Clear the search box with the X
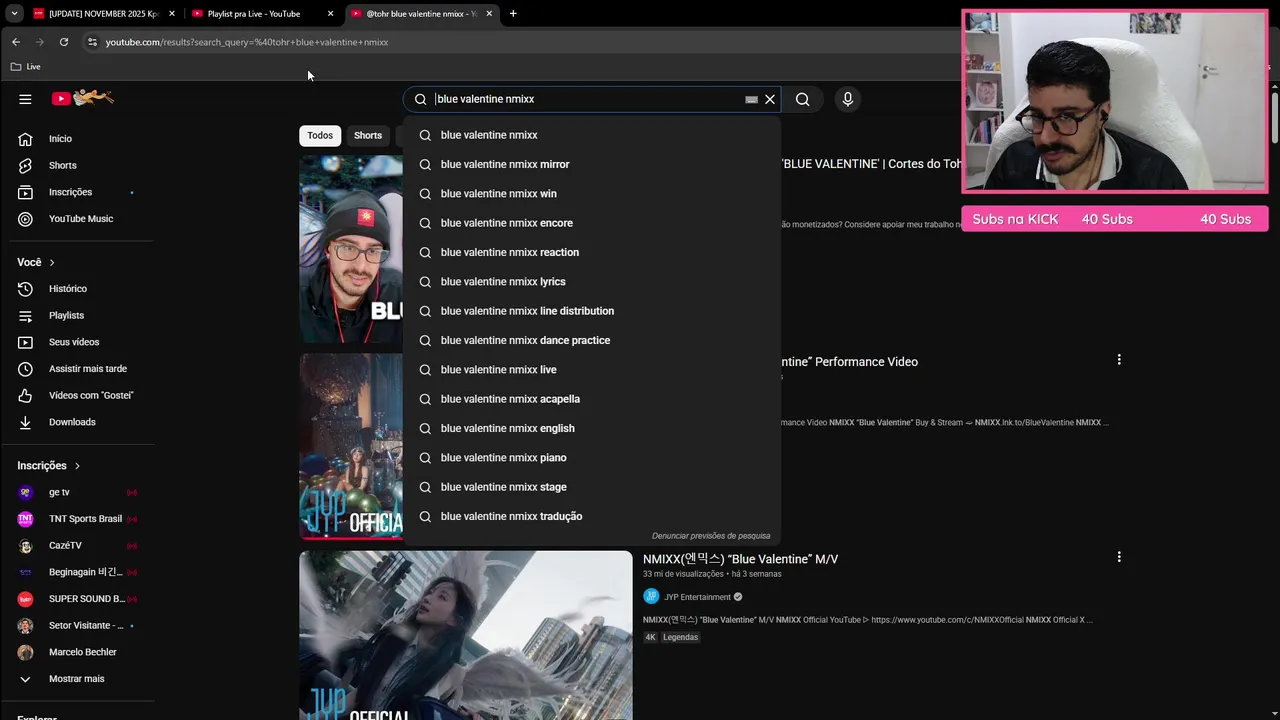 click(770, 99)
